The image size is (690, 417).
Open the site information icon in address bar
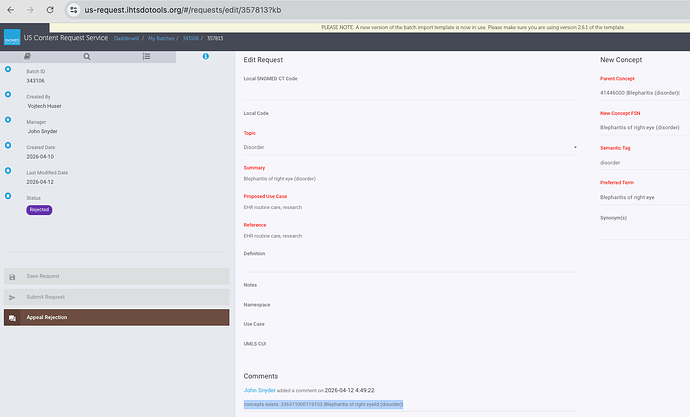[73, 10]
